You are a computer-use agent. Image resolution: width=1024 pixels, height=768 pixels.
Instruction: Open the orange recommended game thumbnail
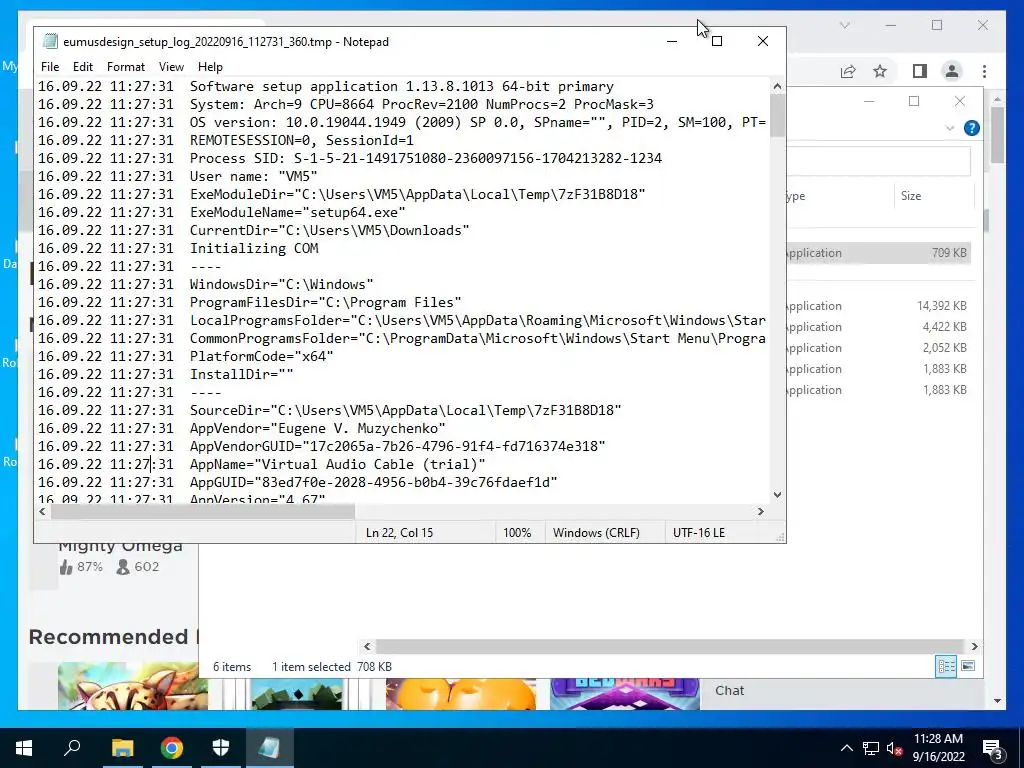tap(460, 694)
